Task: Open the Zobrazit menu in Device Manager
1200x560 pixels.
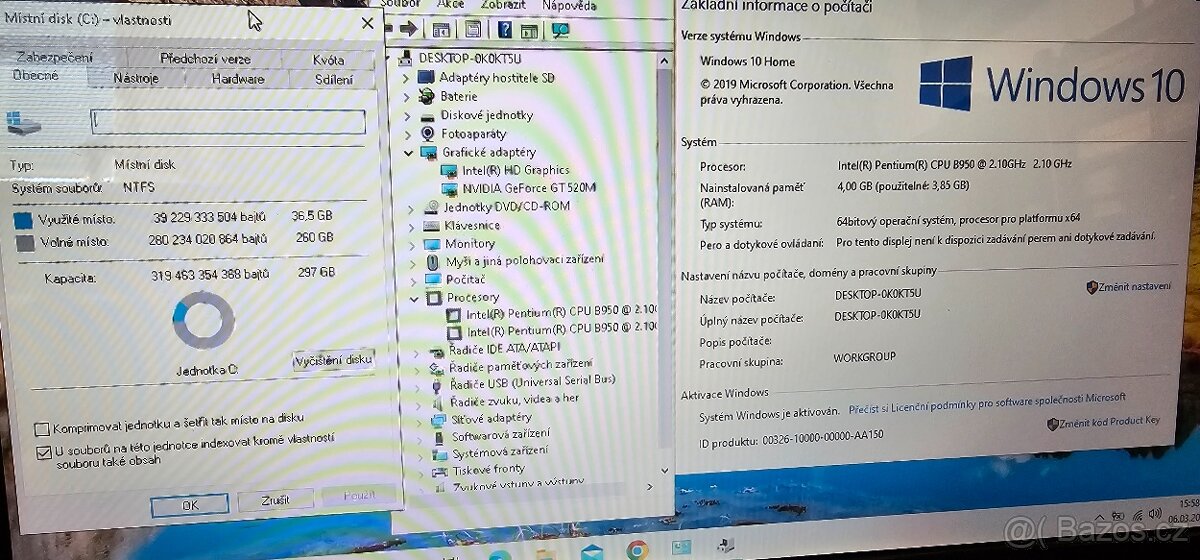Action: pyautogui.click(x=503, y=5)
